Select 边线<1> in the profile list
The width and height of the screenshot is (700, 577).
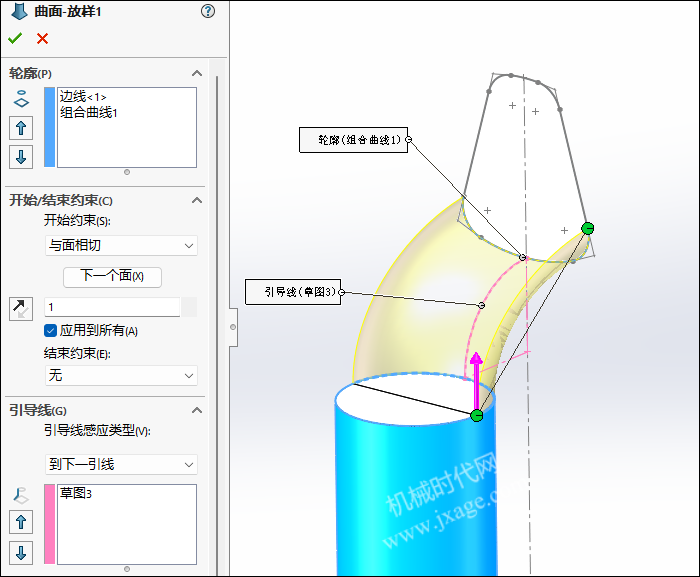(83, 97)
